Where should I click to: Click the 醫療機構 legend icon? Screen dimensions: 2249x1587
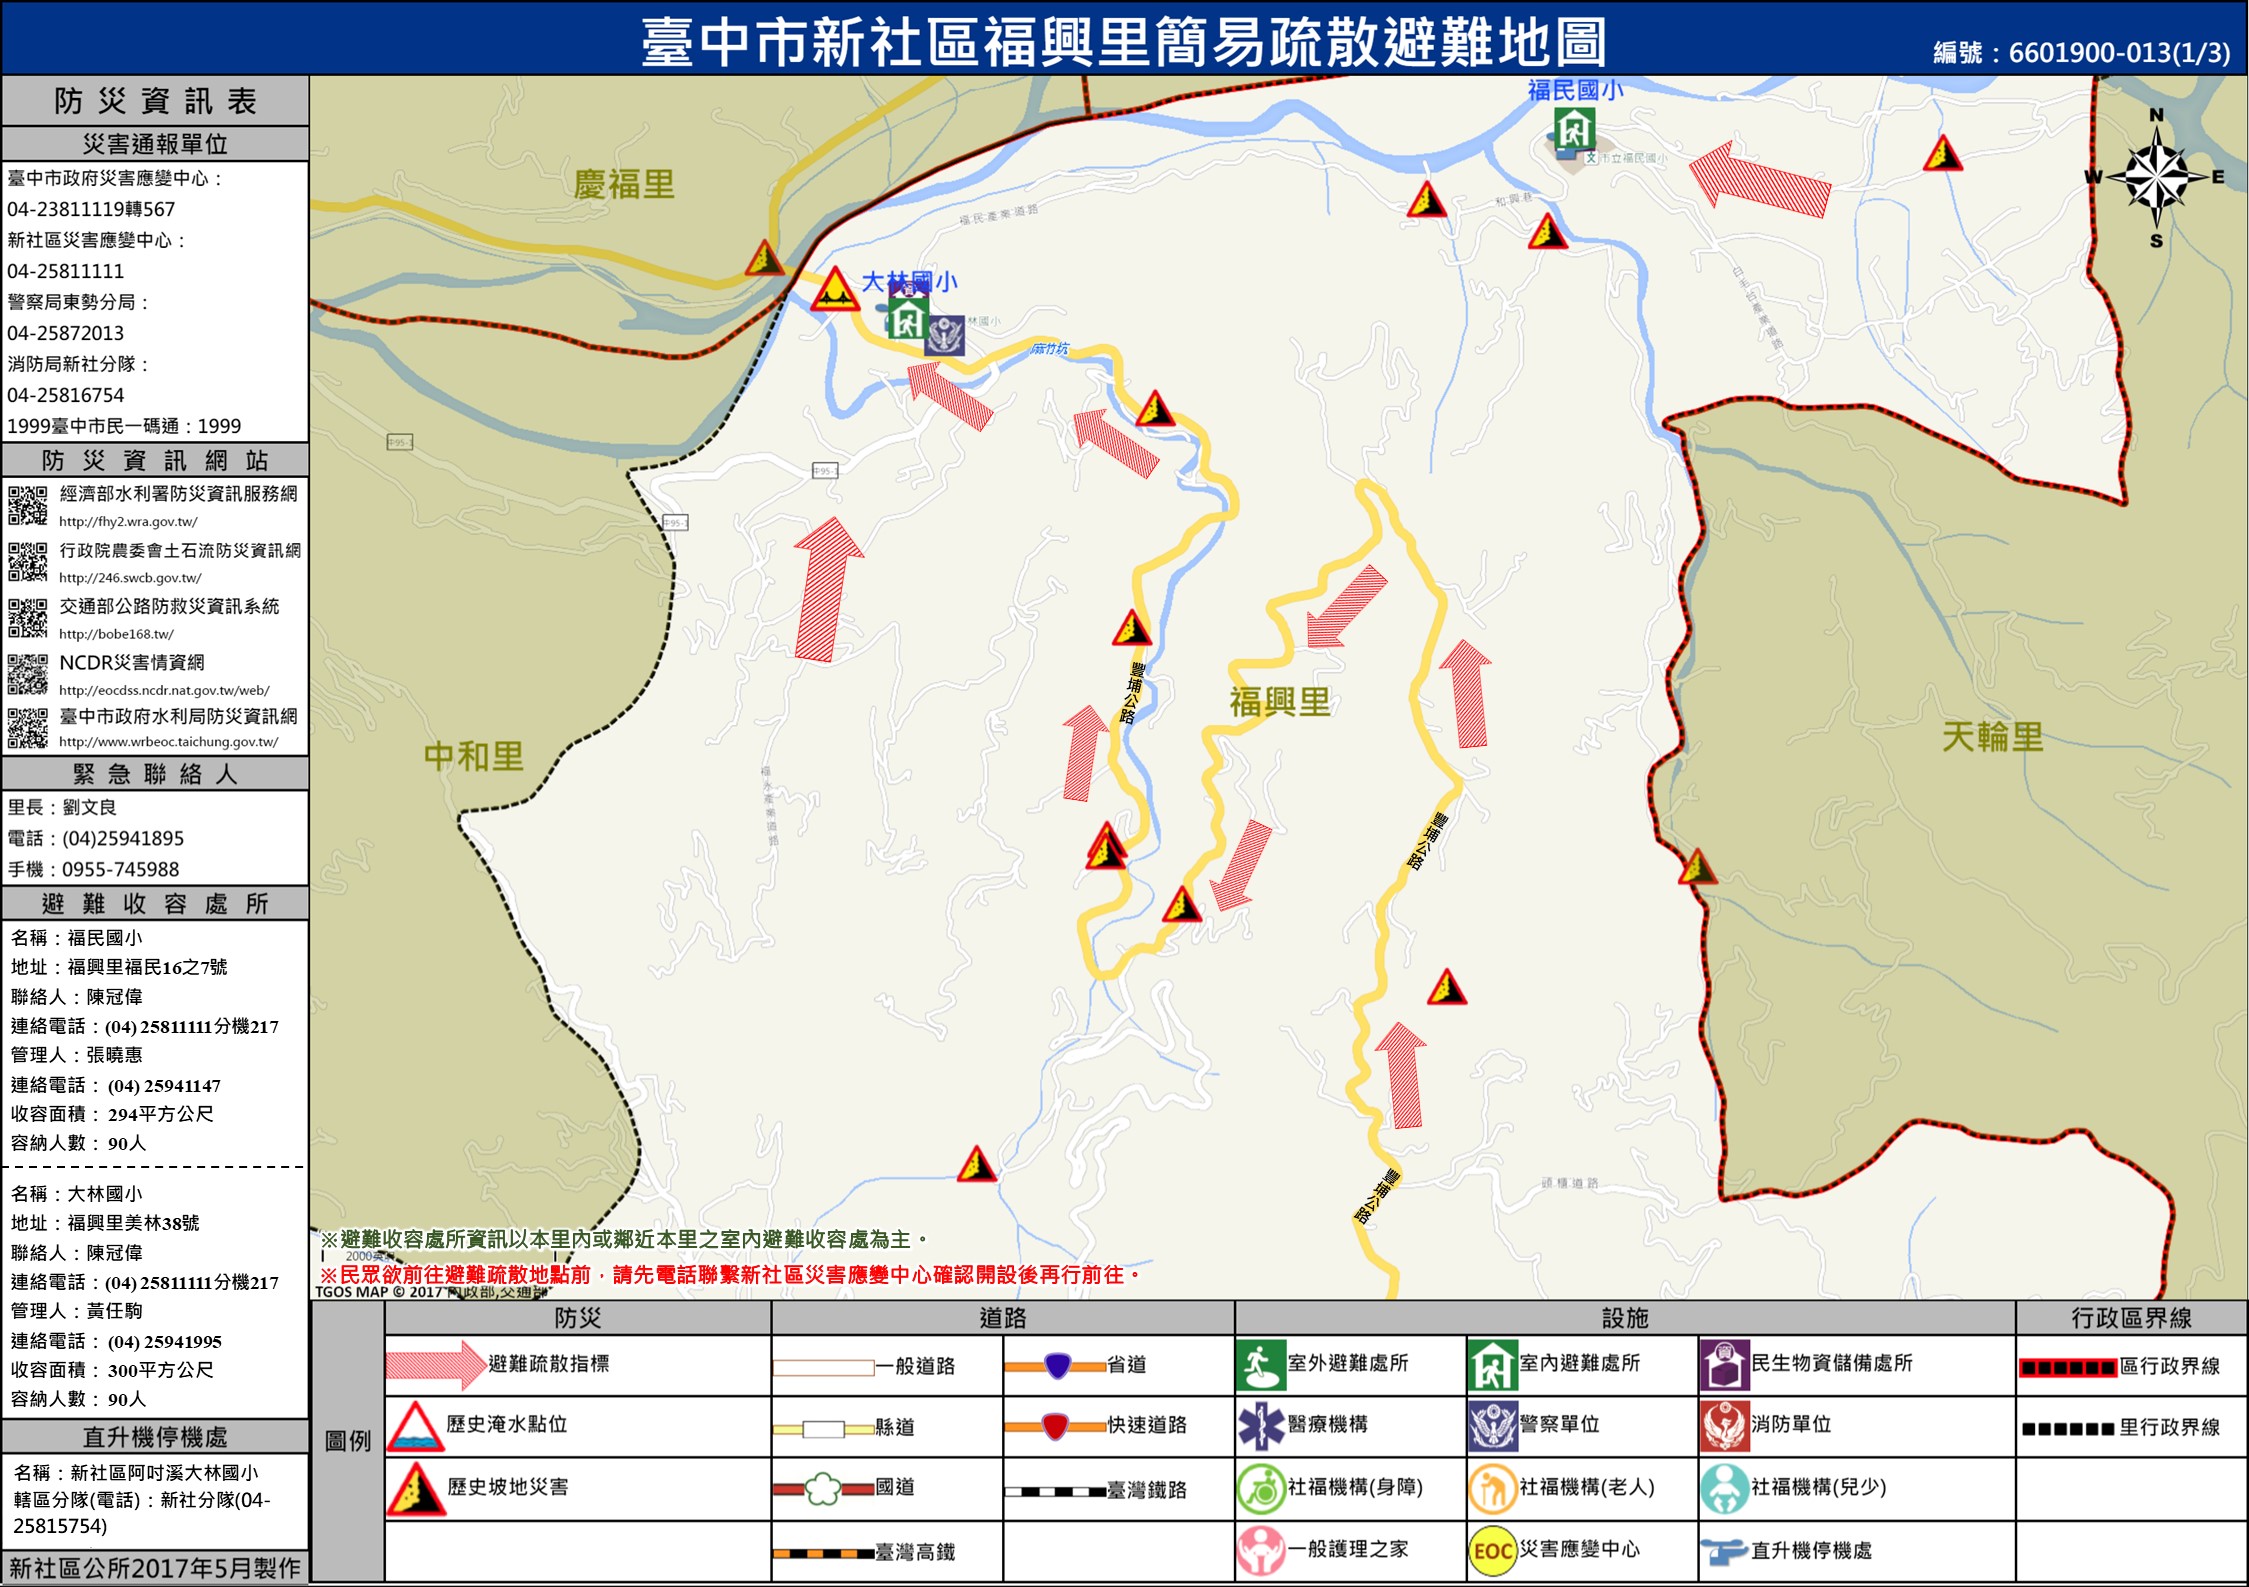[x=1260, y=1426]
